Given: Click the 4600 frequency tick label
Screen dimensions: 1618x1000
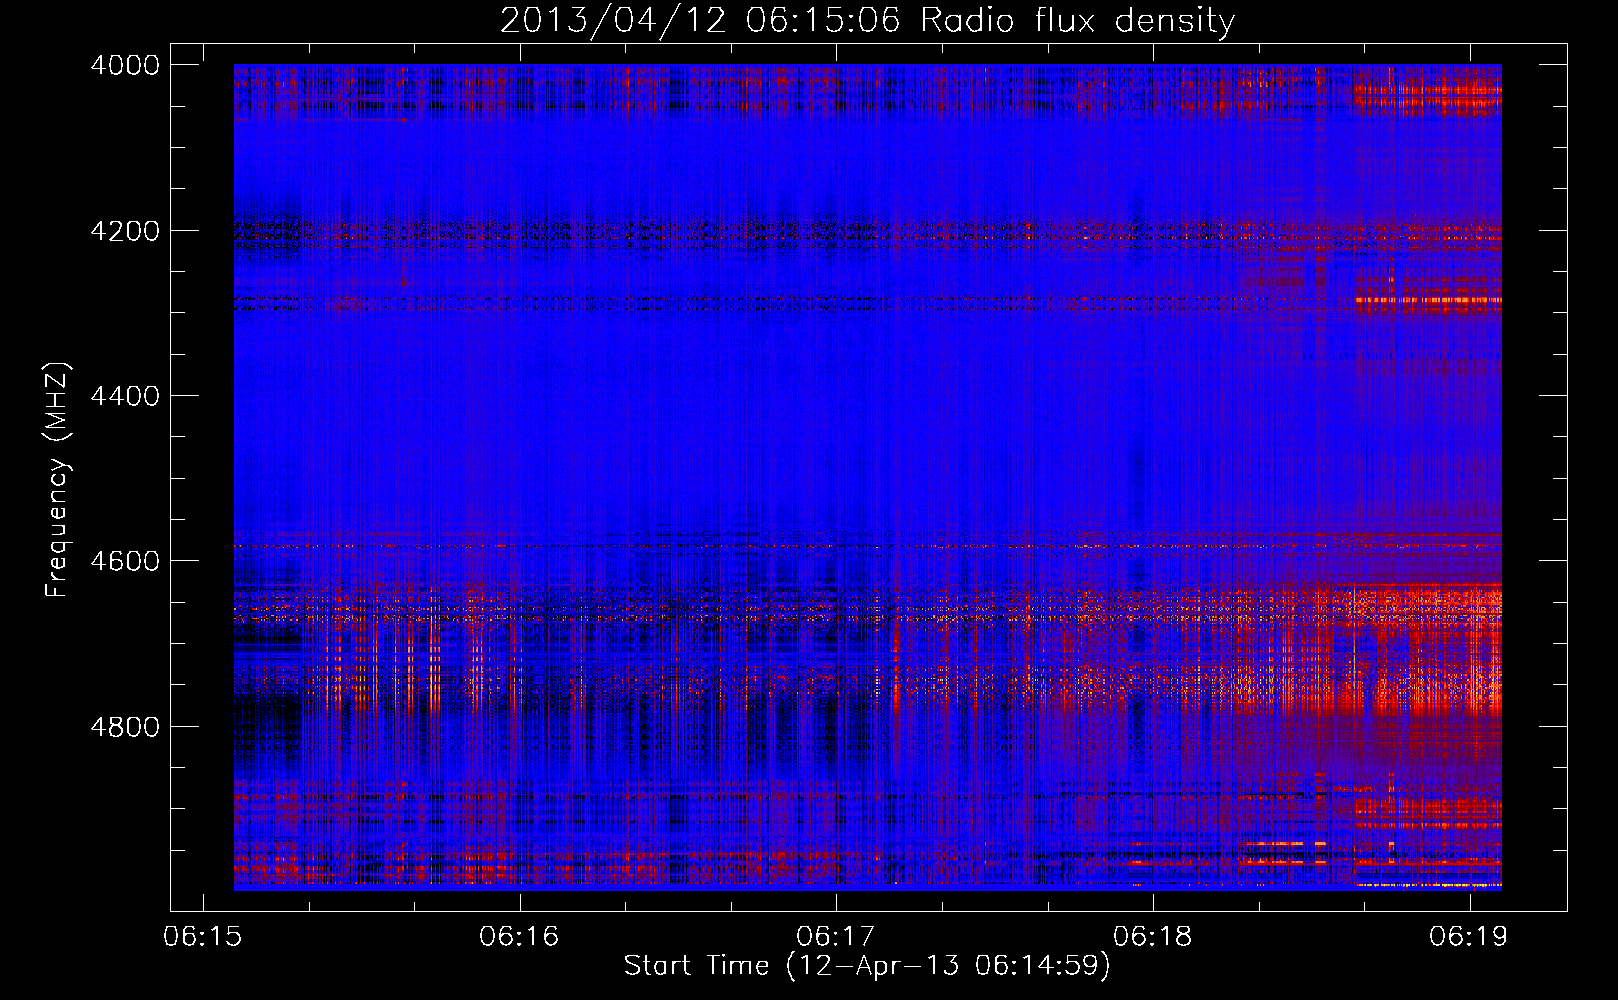Looking at the screenshot, I should click(125, 561).
